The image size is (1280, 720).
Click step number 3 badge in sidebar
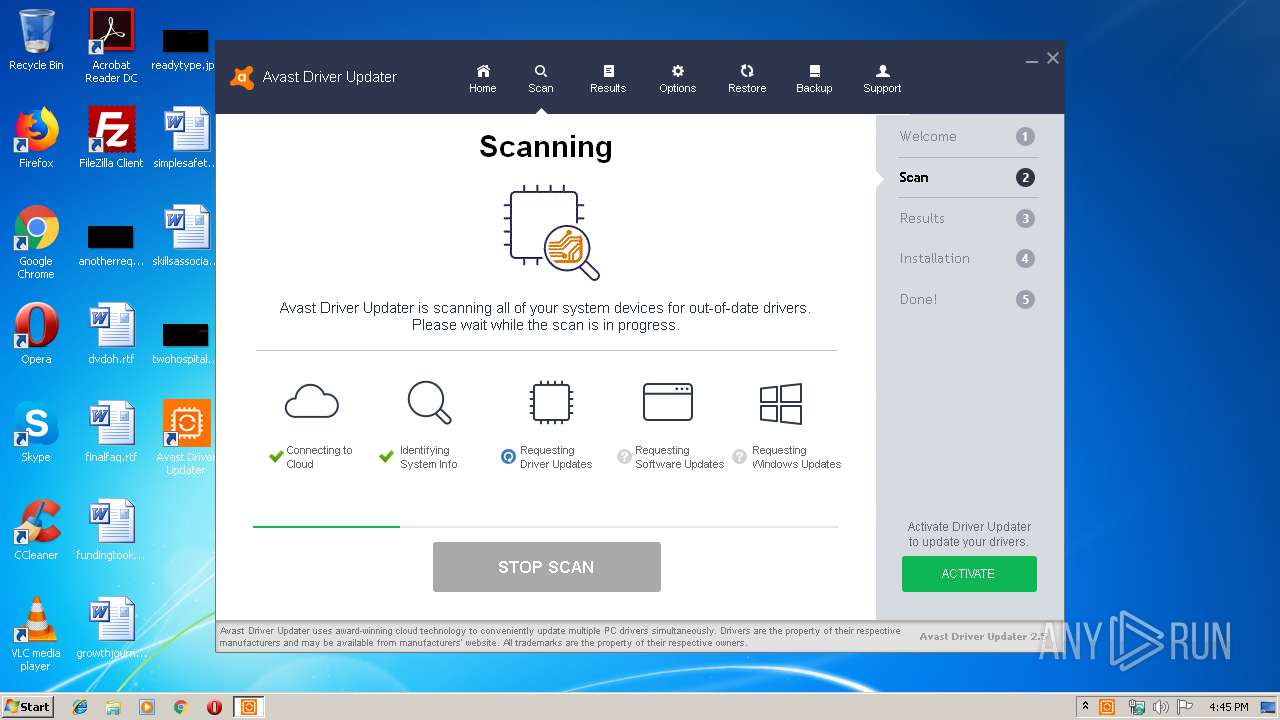[x=1025, y=219]
